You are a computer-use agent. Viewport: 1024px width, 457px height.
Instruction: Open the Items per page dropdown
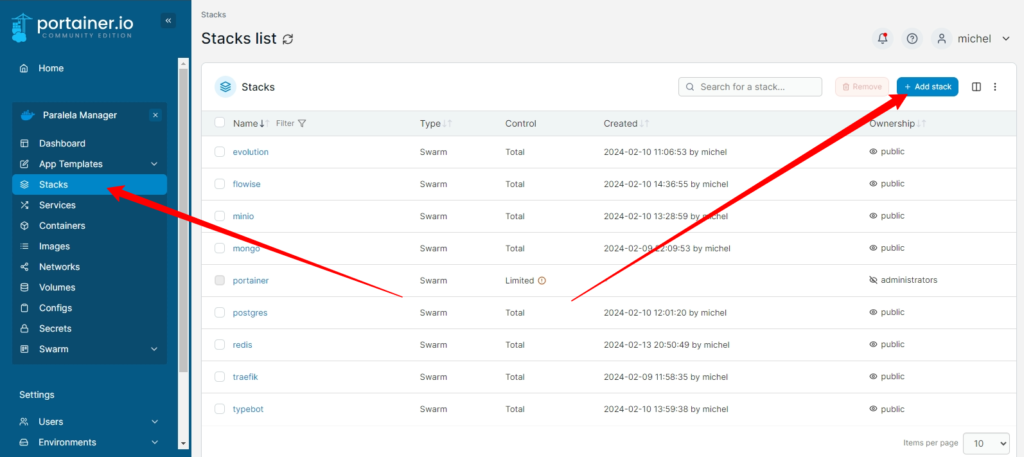click(x=987, y=443)
